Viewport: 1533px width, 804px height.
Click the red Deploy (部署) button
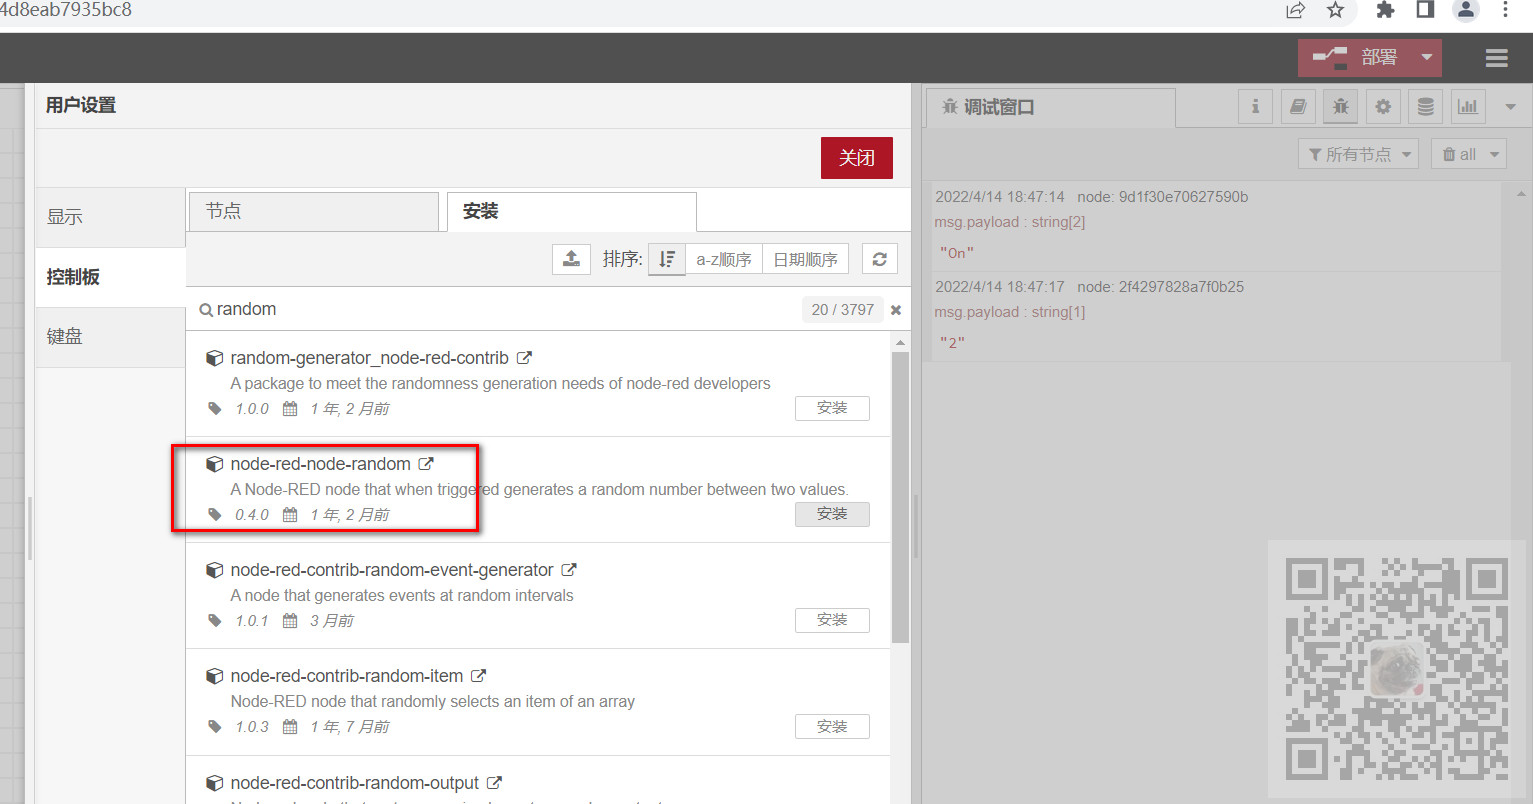[1355, 58]
